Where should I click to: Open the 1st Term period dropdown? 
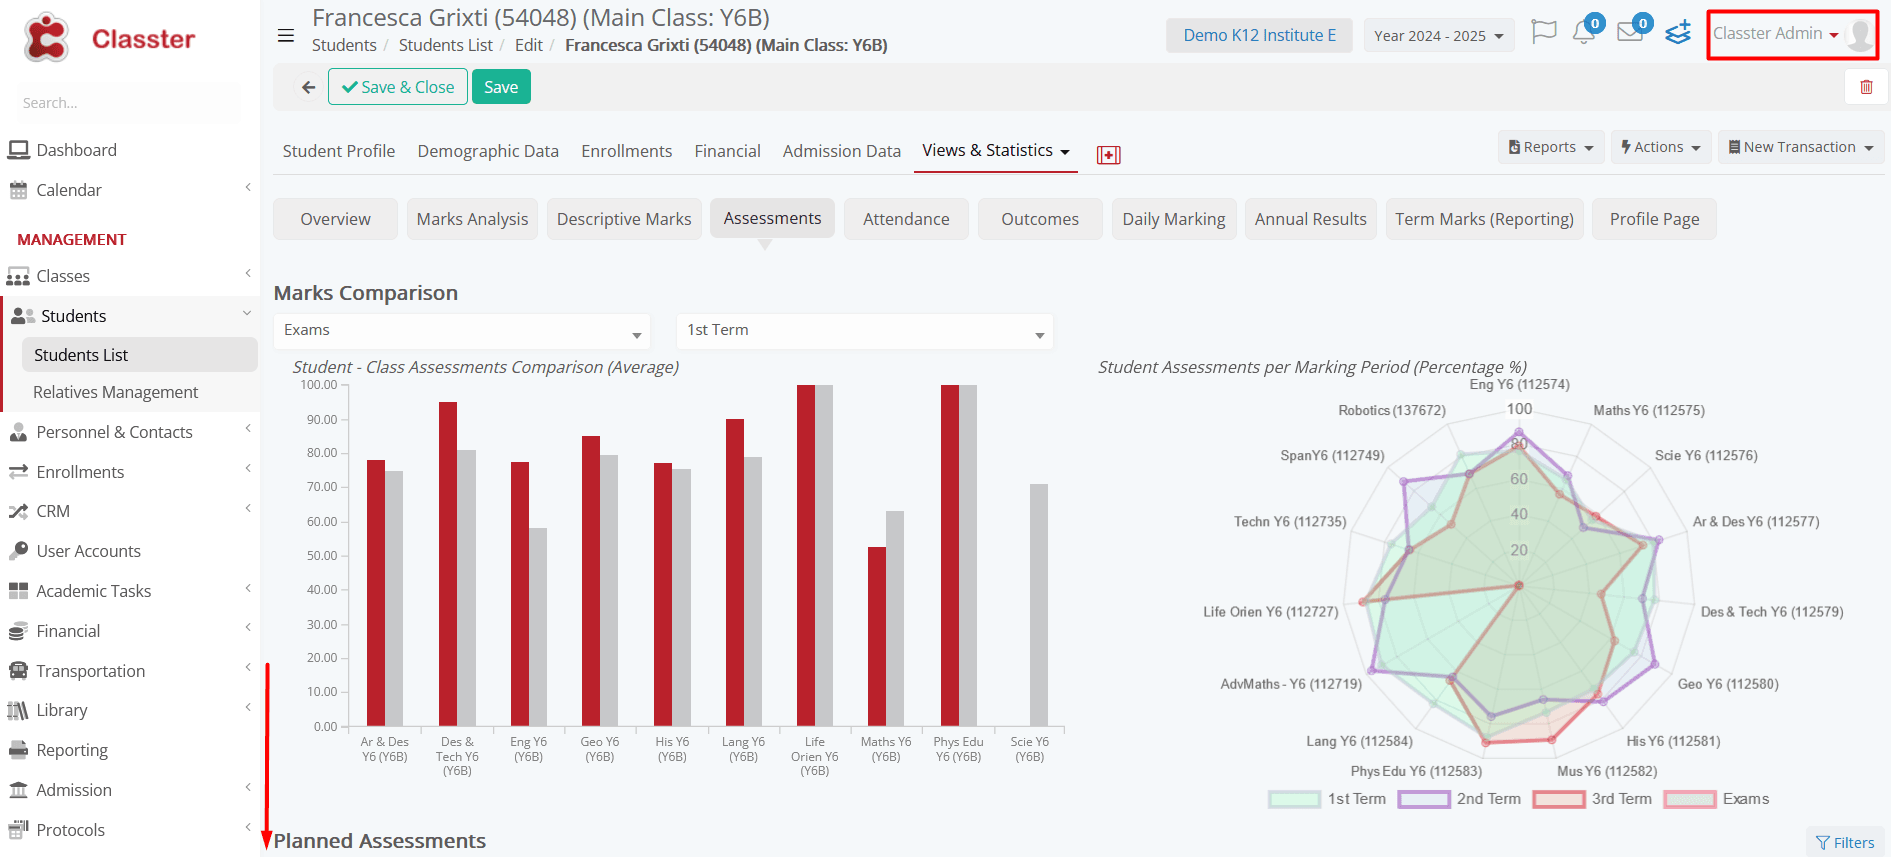coord(865,331)
